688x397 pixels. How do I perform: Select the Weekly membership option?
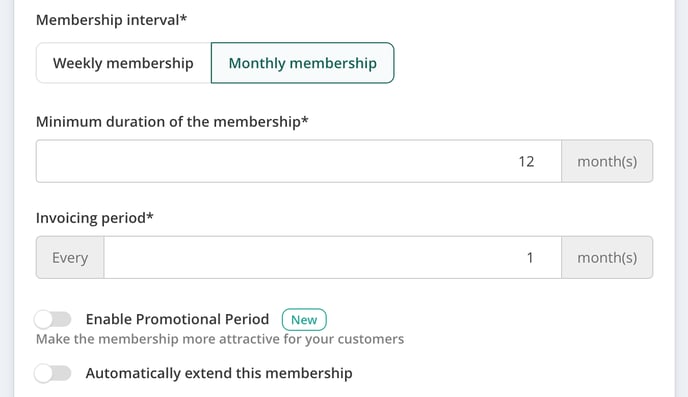tap(123, 63)
